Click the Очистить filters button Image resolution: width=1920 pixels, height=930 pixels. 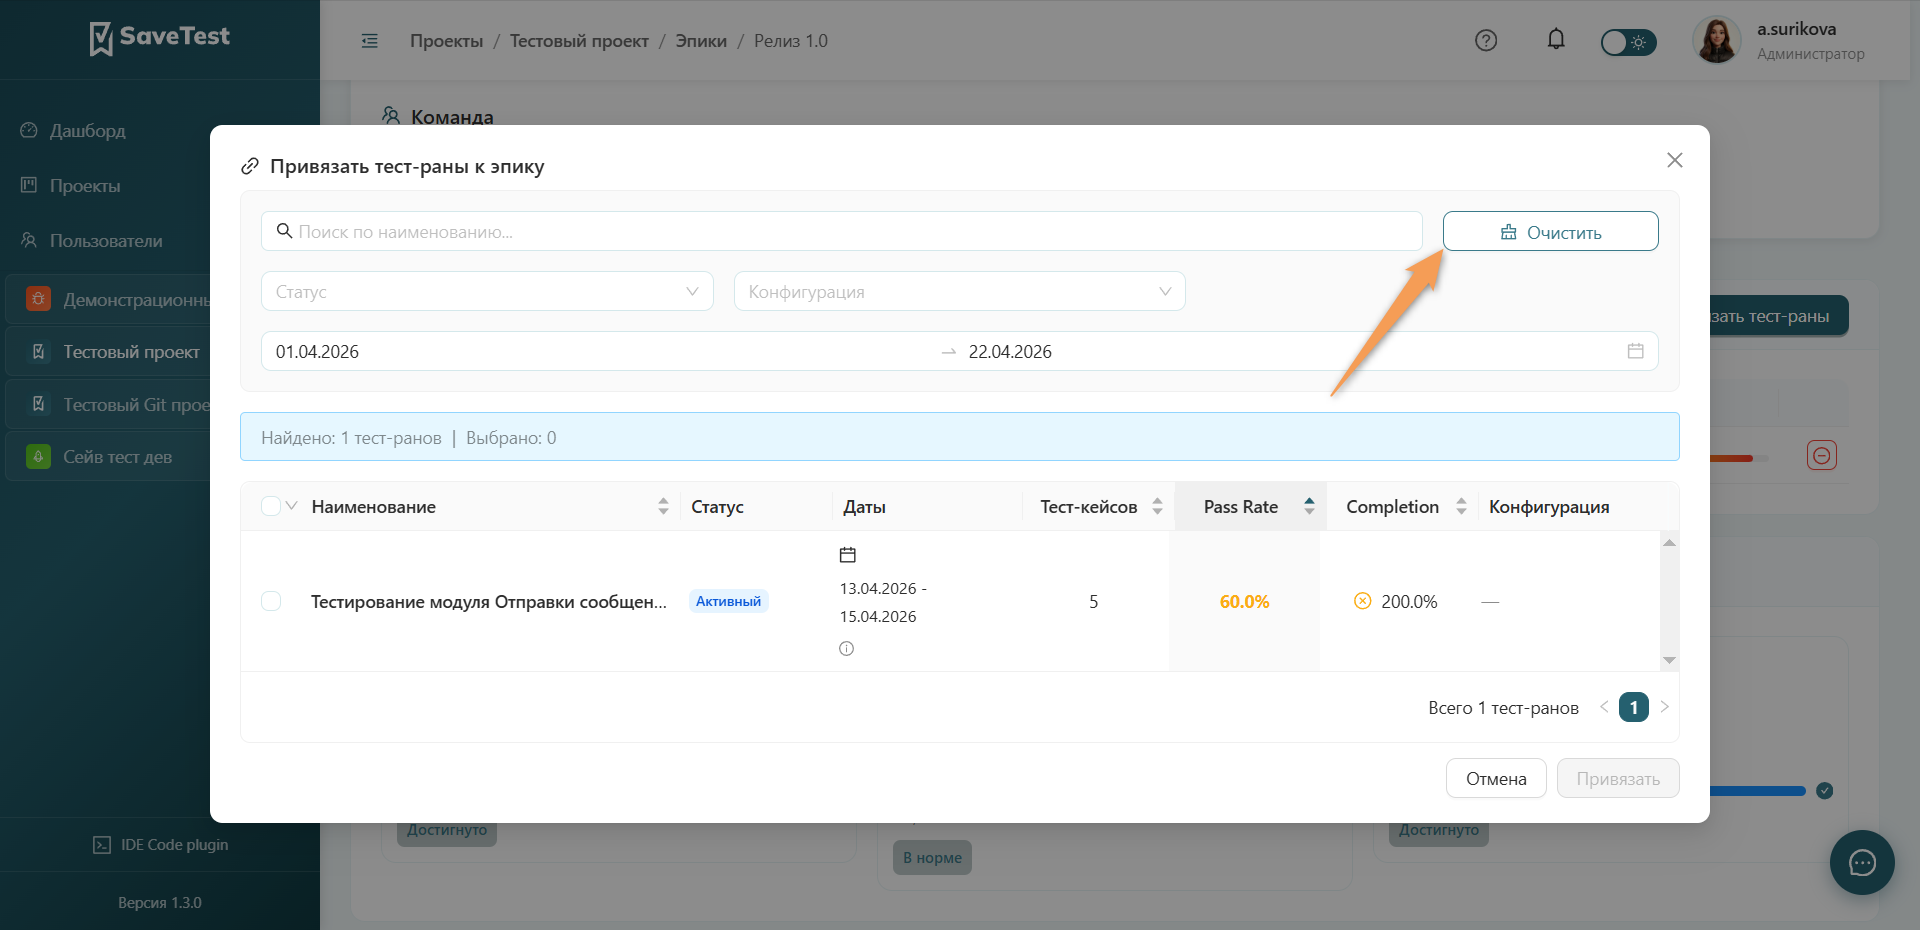[1551, 231]
